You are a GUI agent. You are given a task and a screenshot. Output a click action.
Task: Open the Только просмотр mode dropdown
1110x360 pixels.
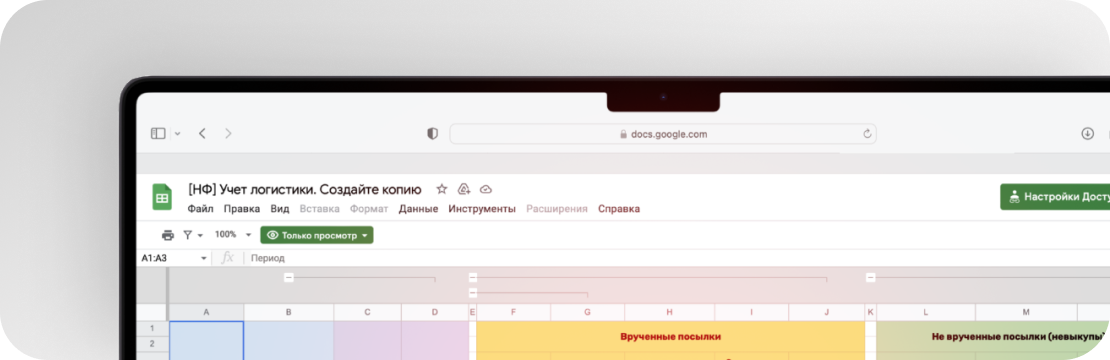[316, 236]
